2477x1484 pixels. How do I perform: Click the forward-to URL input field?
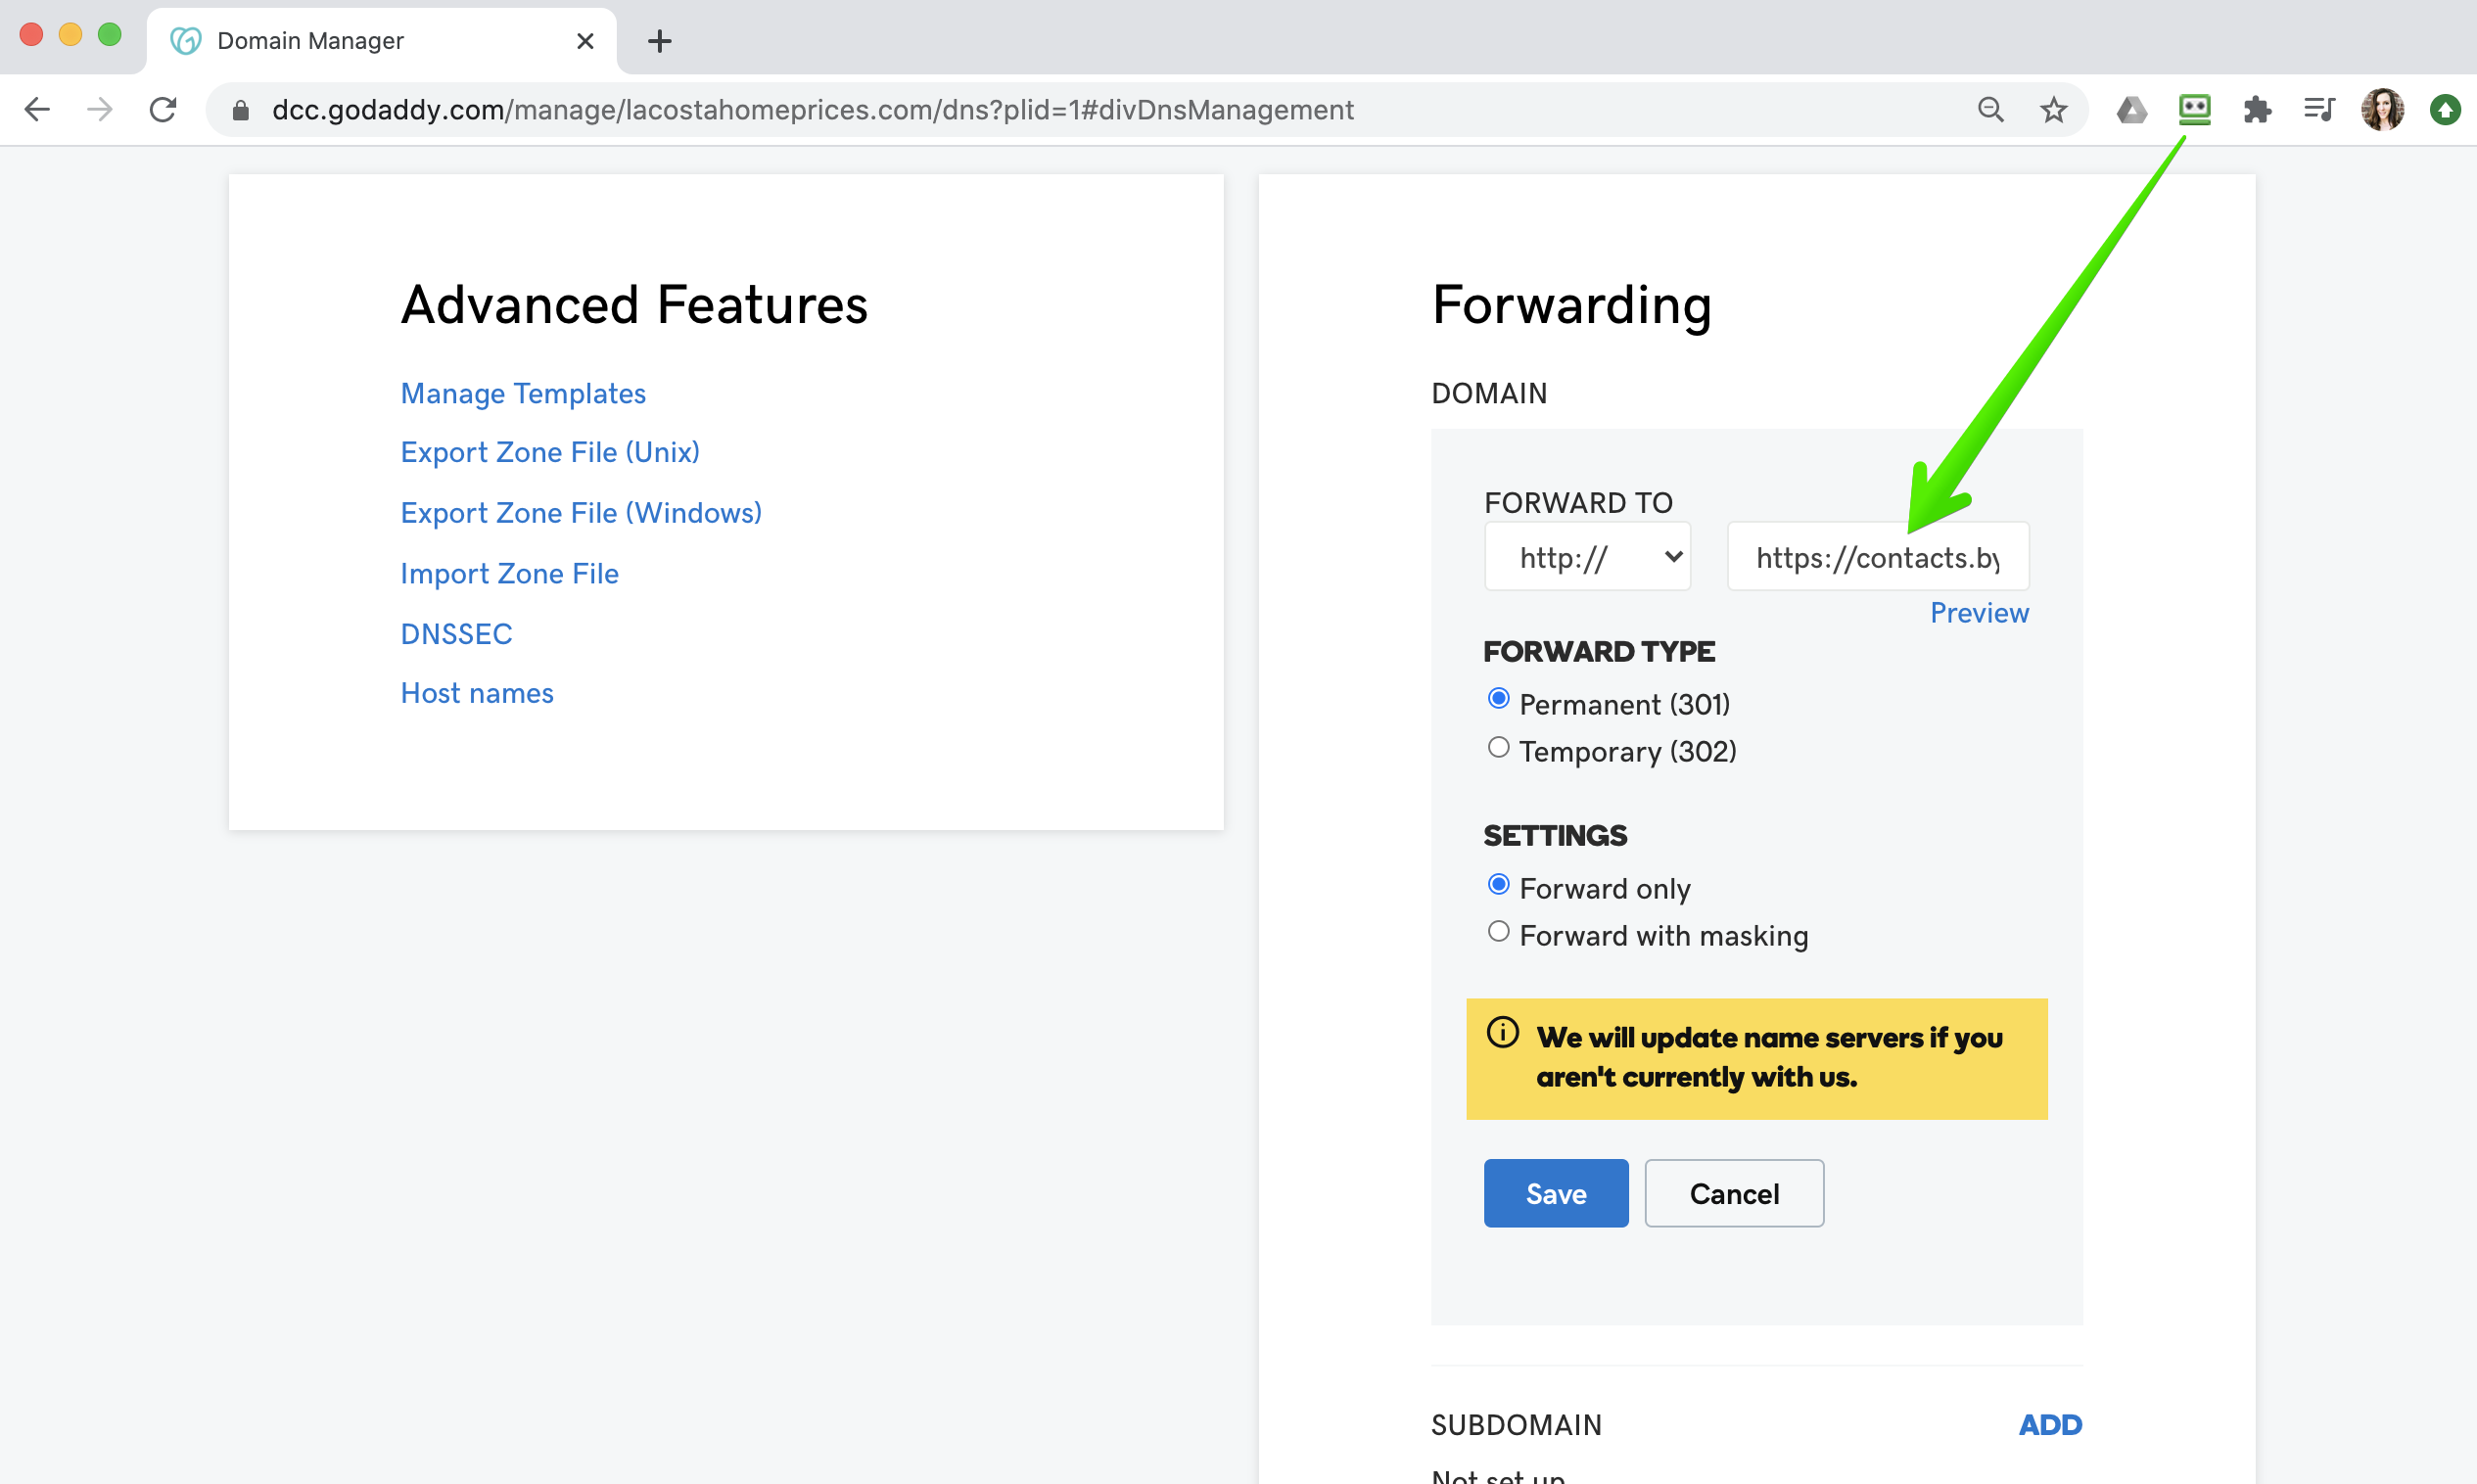point(1877,557)
